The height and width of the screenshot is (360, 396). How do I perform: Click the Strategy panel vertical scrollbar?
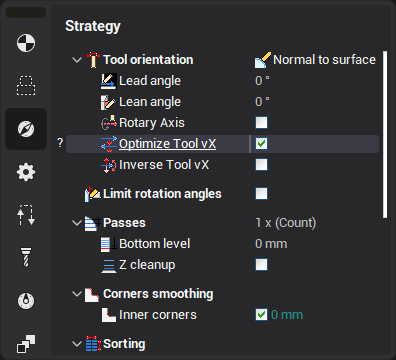pyautogui.click(x=385, y=135)
